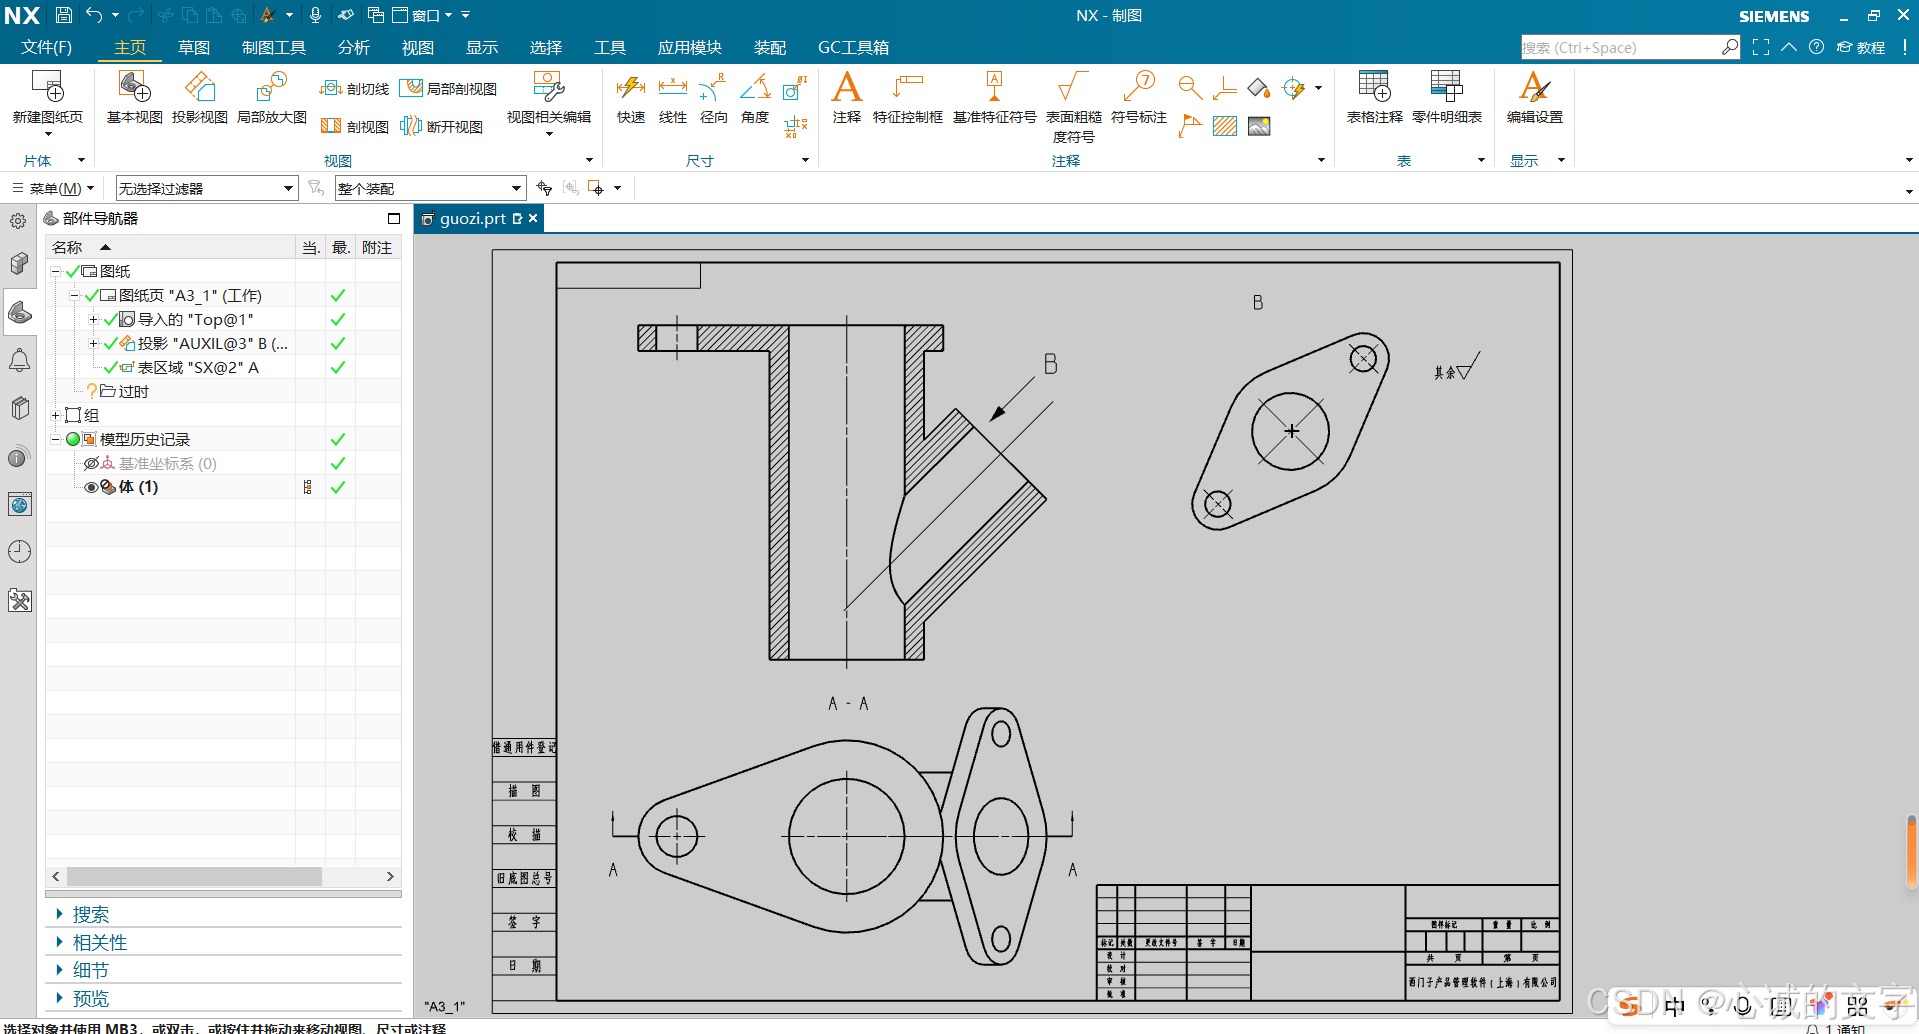
Task: Switch to the GC工具箱 ribbon tab
Action: tap(853, 47)
